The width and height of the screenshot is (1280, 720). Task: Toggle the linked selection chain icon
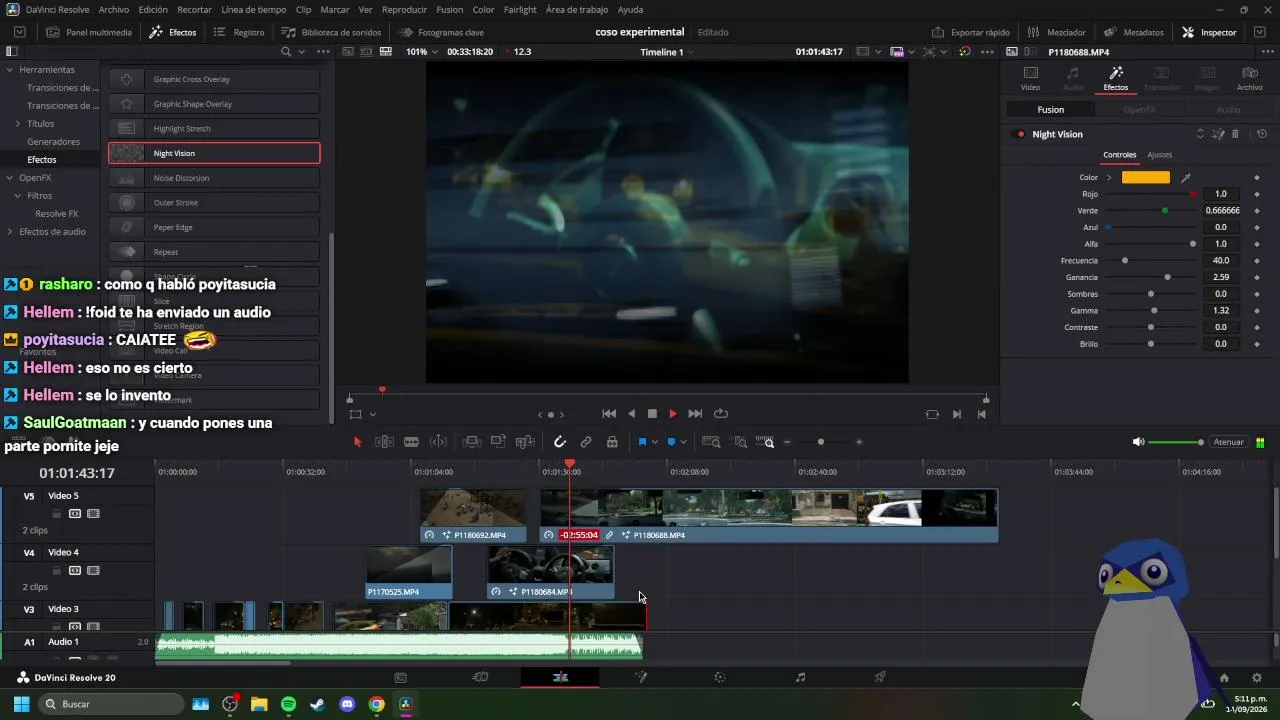[586, 442]
